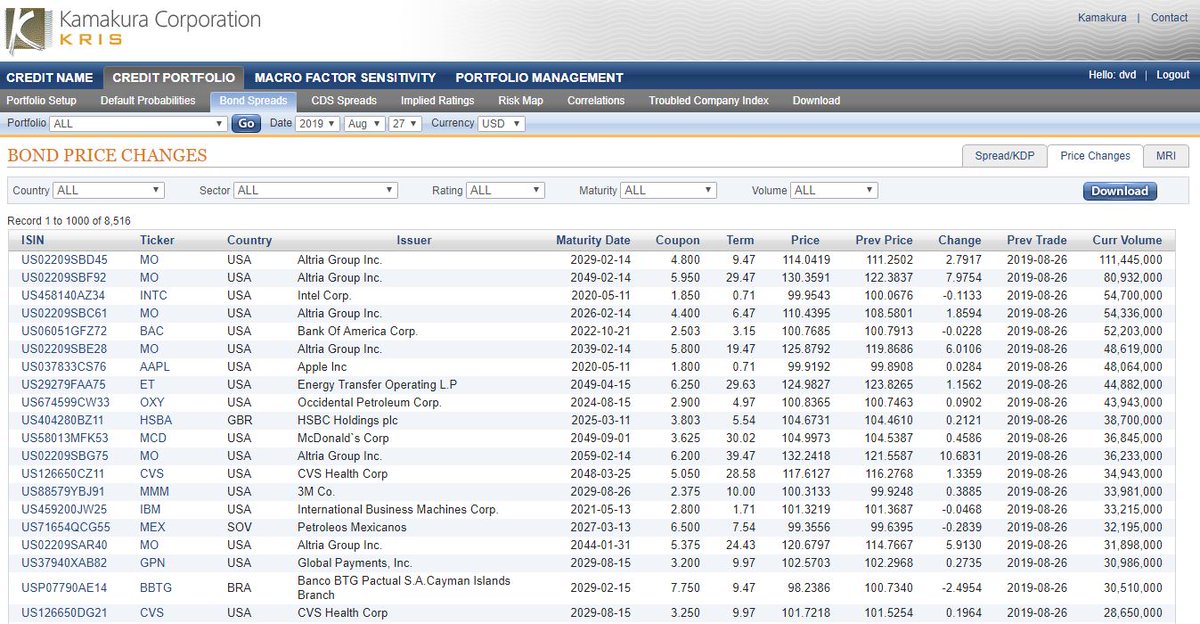Select issuer 3M Co.
This screenshot has height=624, width=1200.
pyautogui.click(x=316, y=491)
